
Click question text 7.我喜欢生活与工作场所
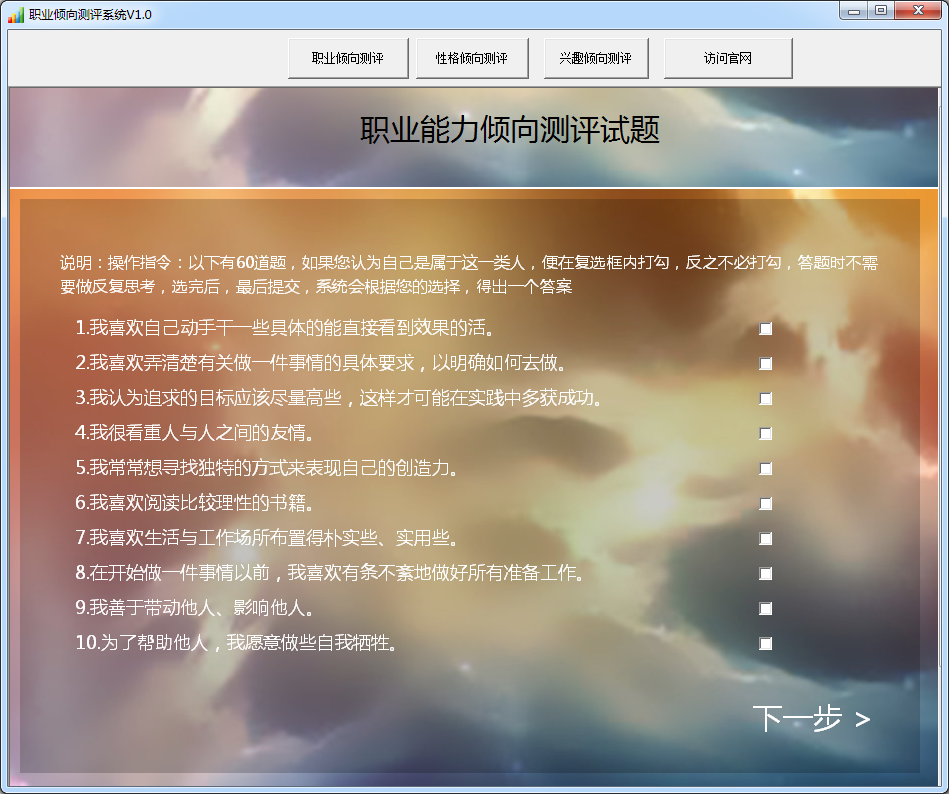pyautogui.click(x=268, y=538)
